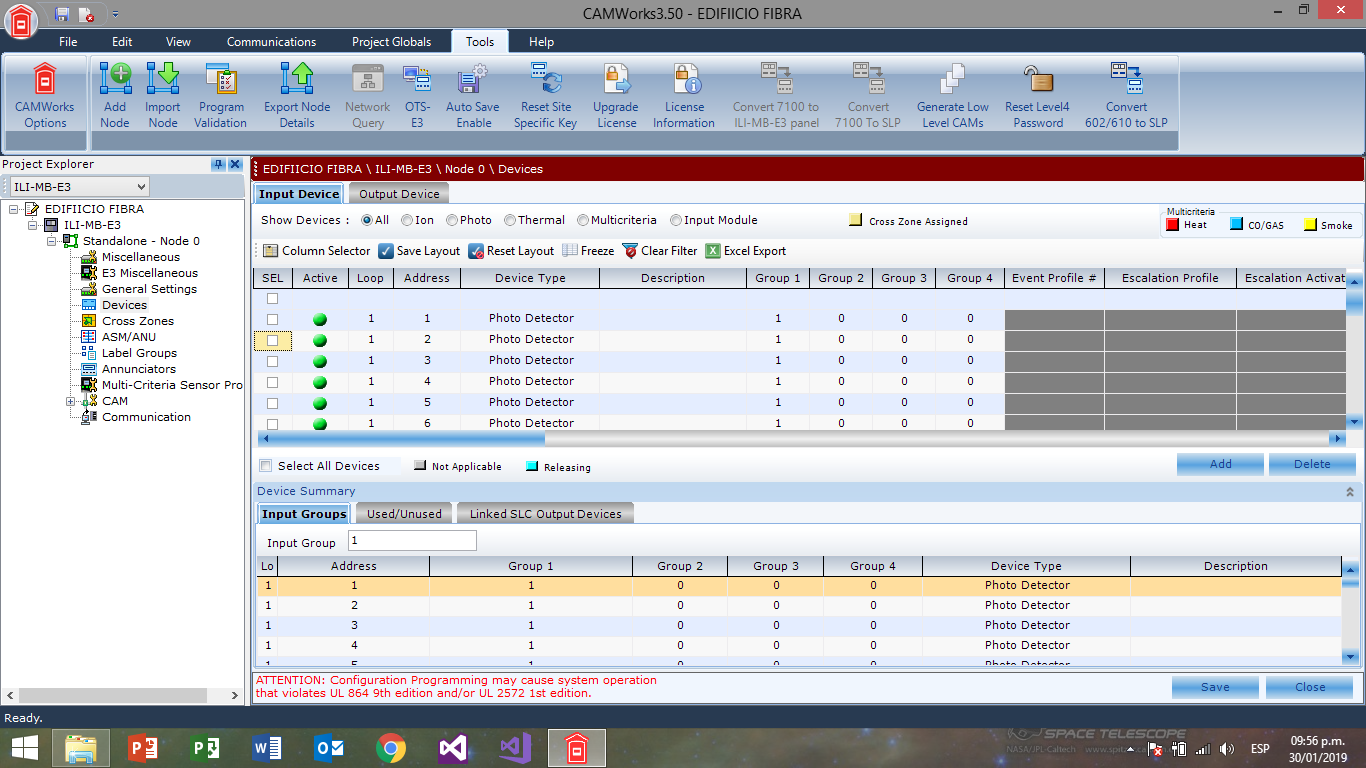Check Select All Devices checkbox
Screen dimensions: 1366x768
pyautogui.click(x=265, y=466)
